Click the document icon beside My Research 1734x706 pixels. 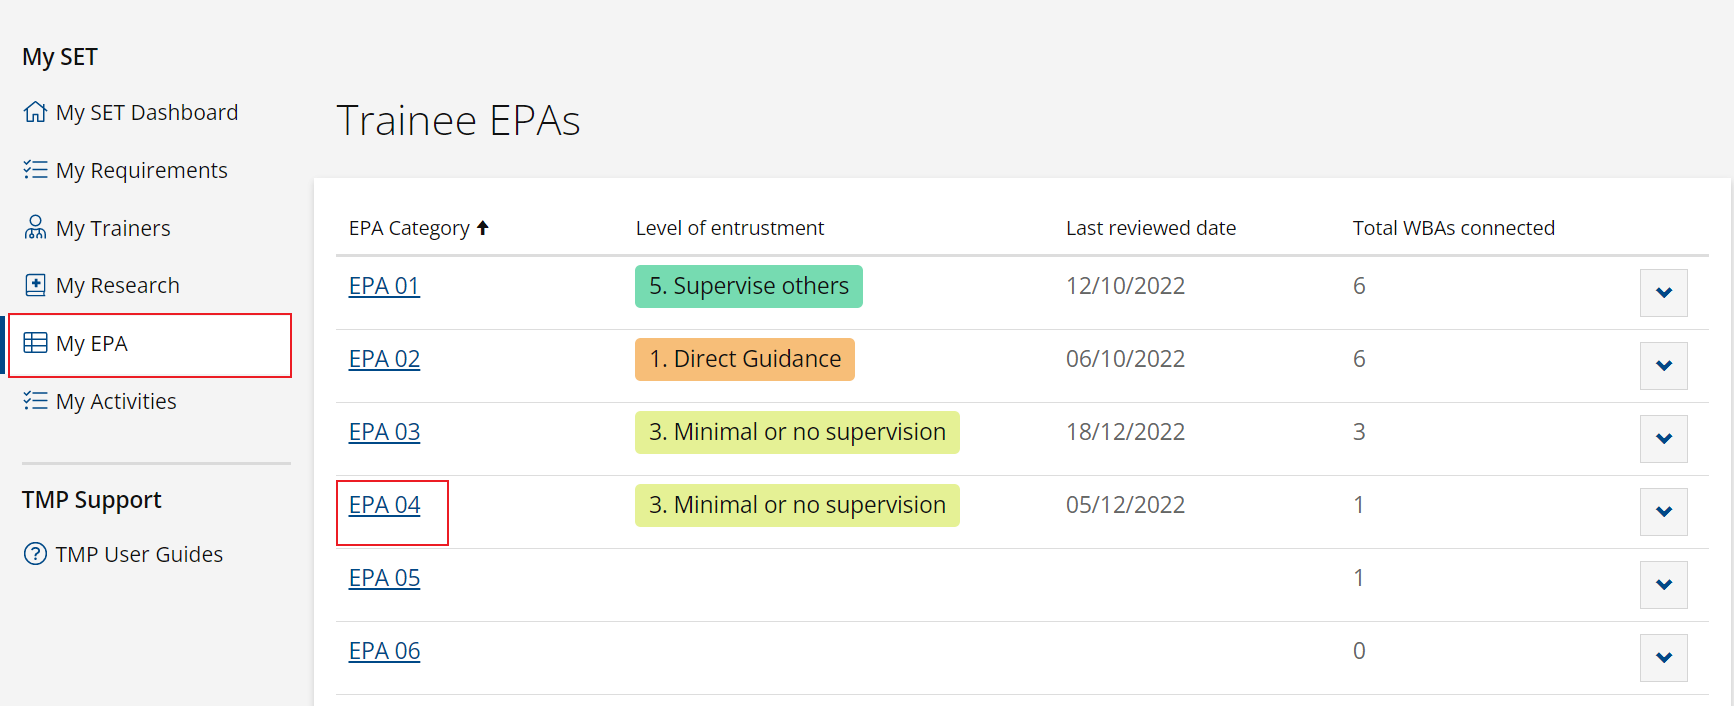tap(35, 285)
